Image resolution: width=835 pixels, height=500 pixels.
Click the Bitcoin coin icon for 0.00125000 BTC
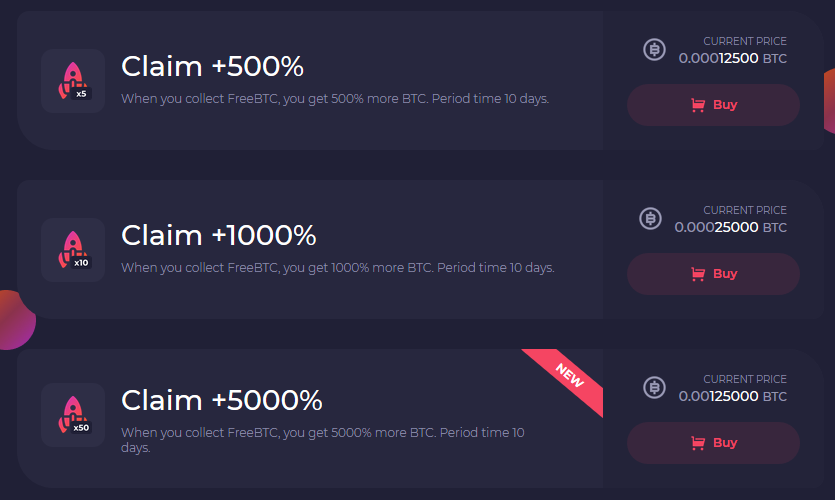(x=654, y=387)
